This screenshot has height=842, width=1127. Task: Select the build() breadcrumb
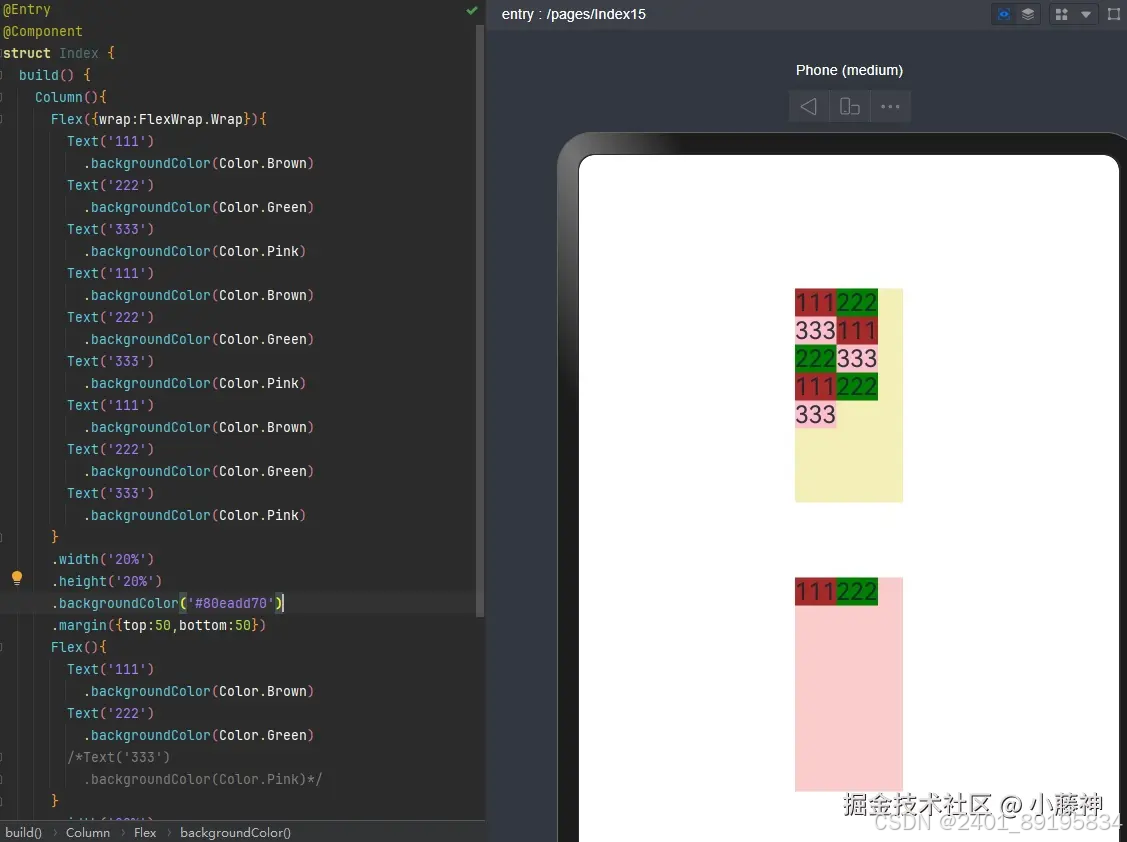coord(23,833)
